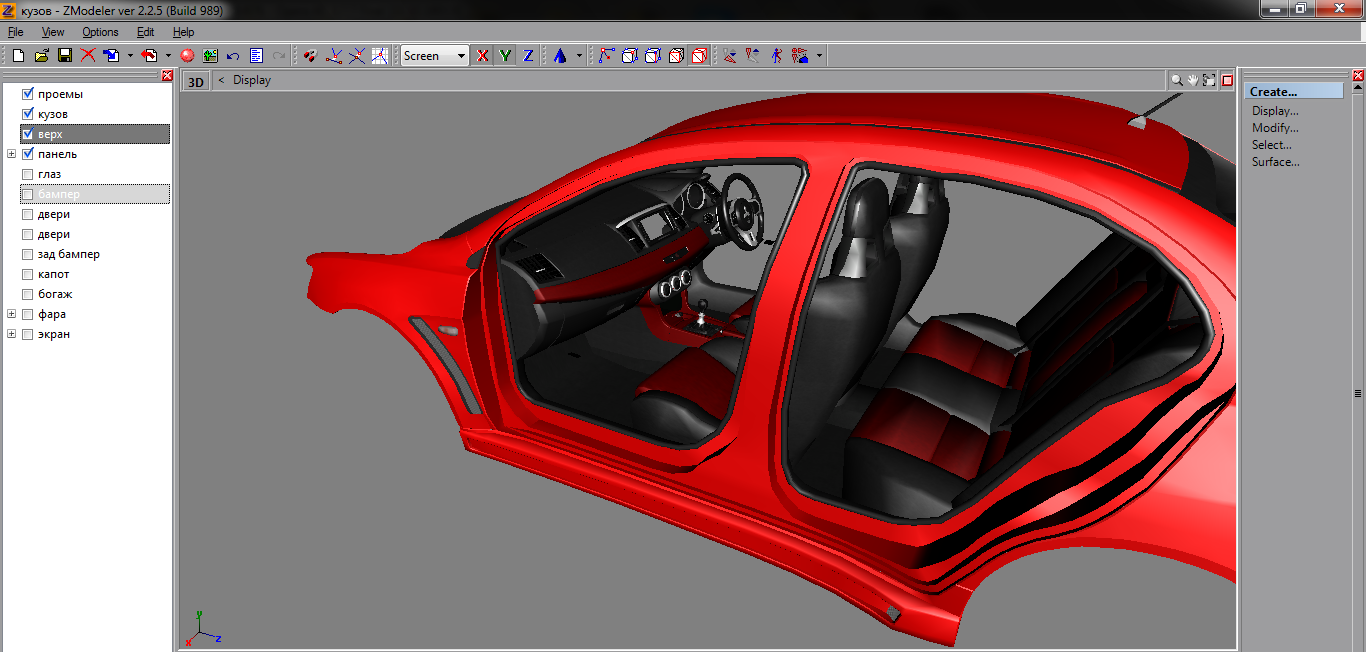Select the кузов object in the list
This screenshot has height=652, width=1366.
(53, 114)
